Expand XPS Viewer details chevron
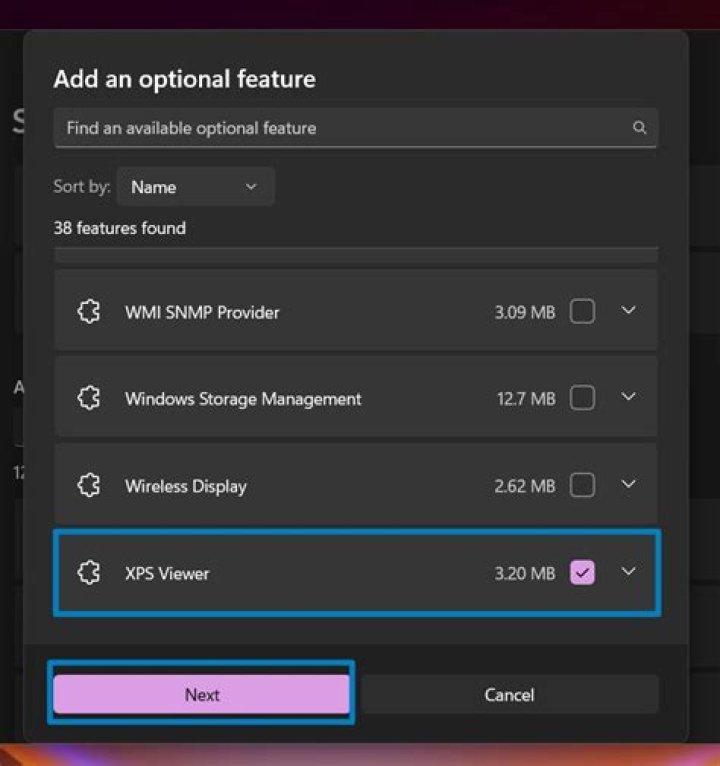Viewport: 720px width, 766px height. pos(628,572)
